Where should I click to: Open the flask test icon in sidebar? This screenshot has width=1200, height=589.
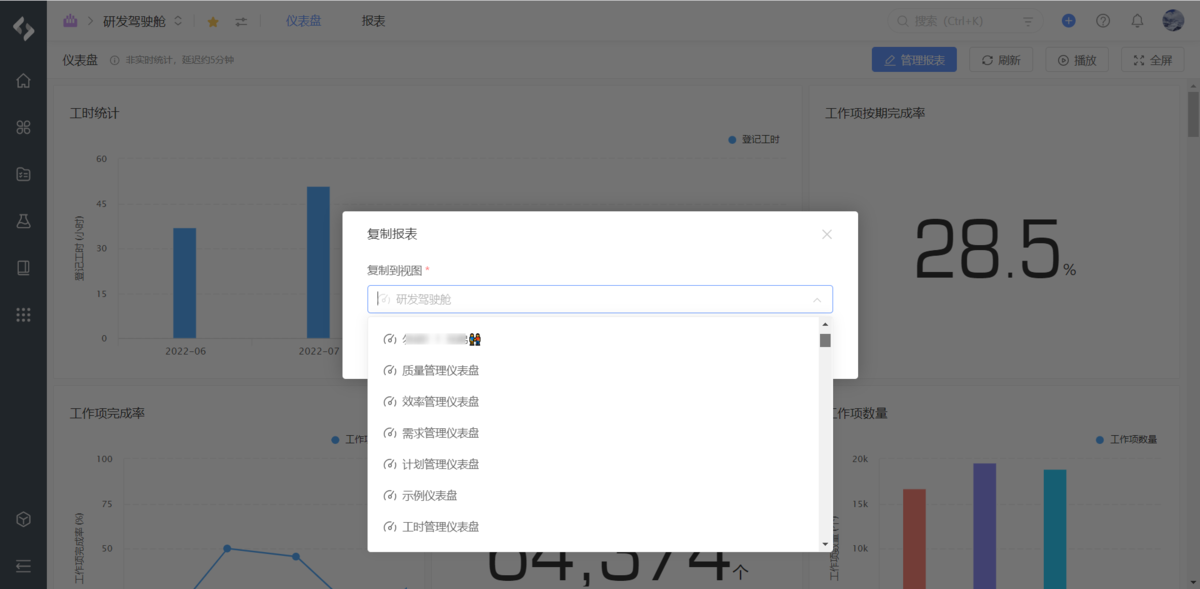[x=23, y=221]
